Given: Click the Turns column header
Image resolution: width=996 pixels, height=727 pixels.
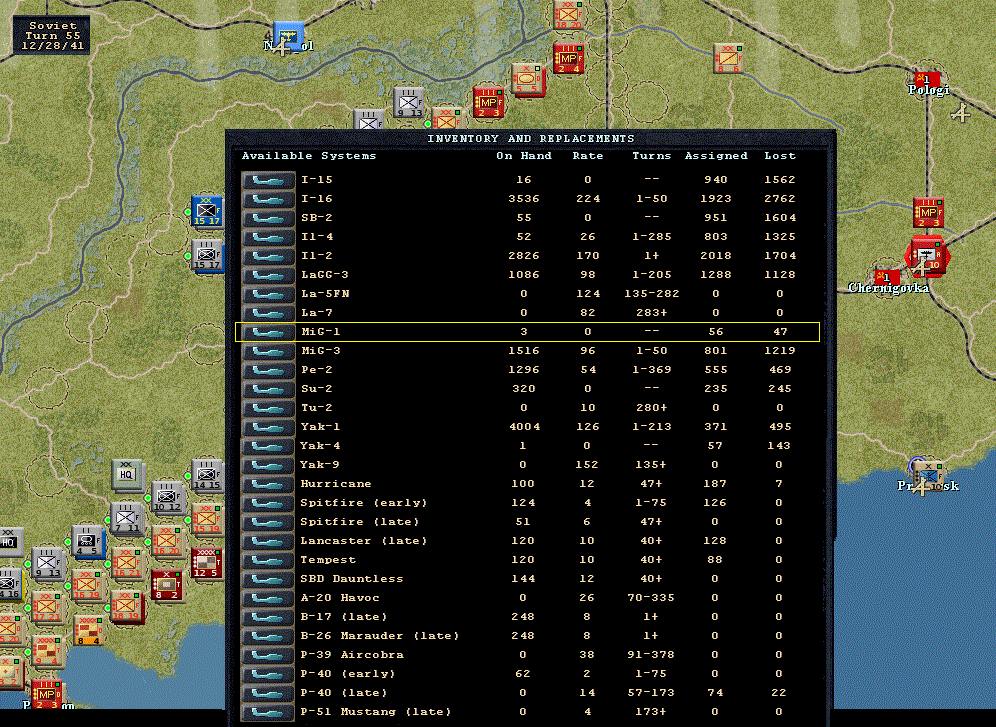Looking at the screenshot, I should click(x=652, y=156).
